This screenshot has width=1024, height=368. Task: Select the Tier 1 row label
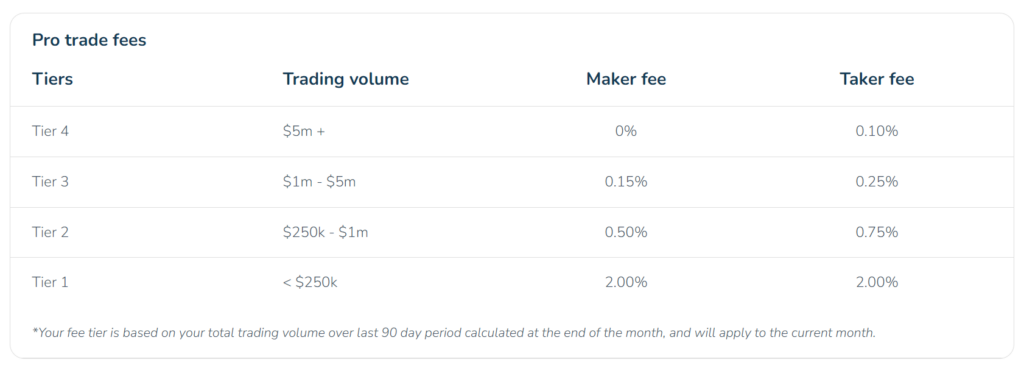pyautogui.click(x=50, y=283)
